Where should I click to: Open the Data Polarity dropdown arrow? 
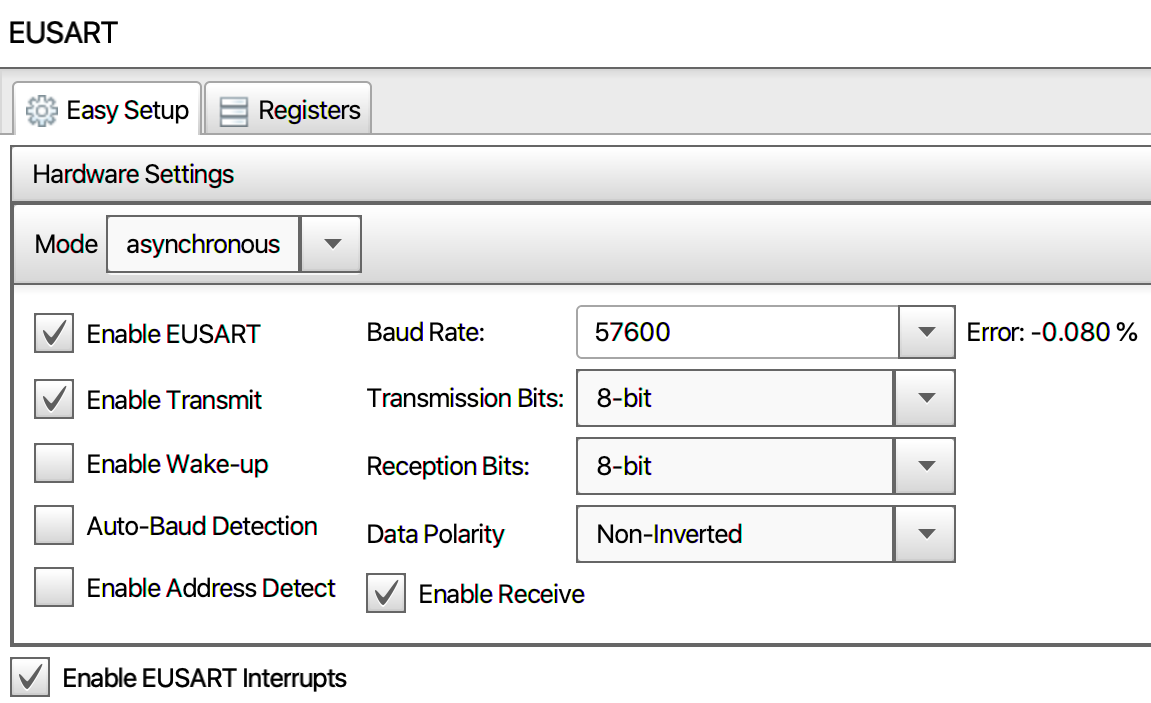926,534
